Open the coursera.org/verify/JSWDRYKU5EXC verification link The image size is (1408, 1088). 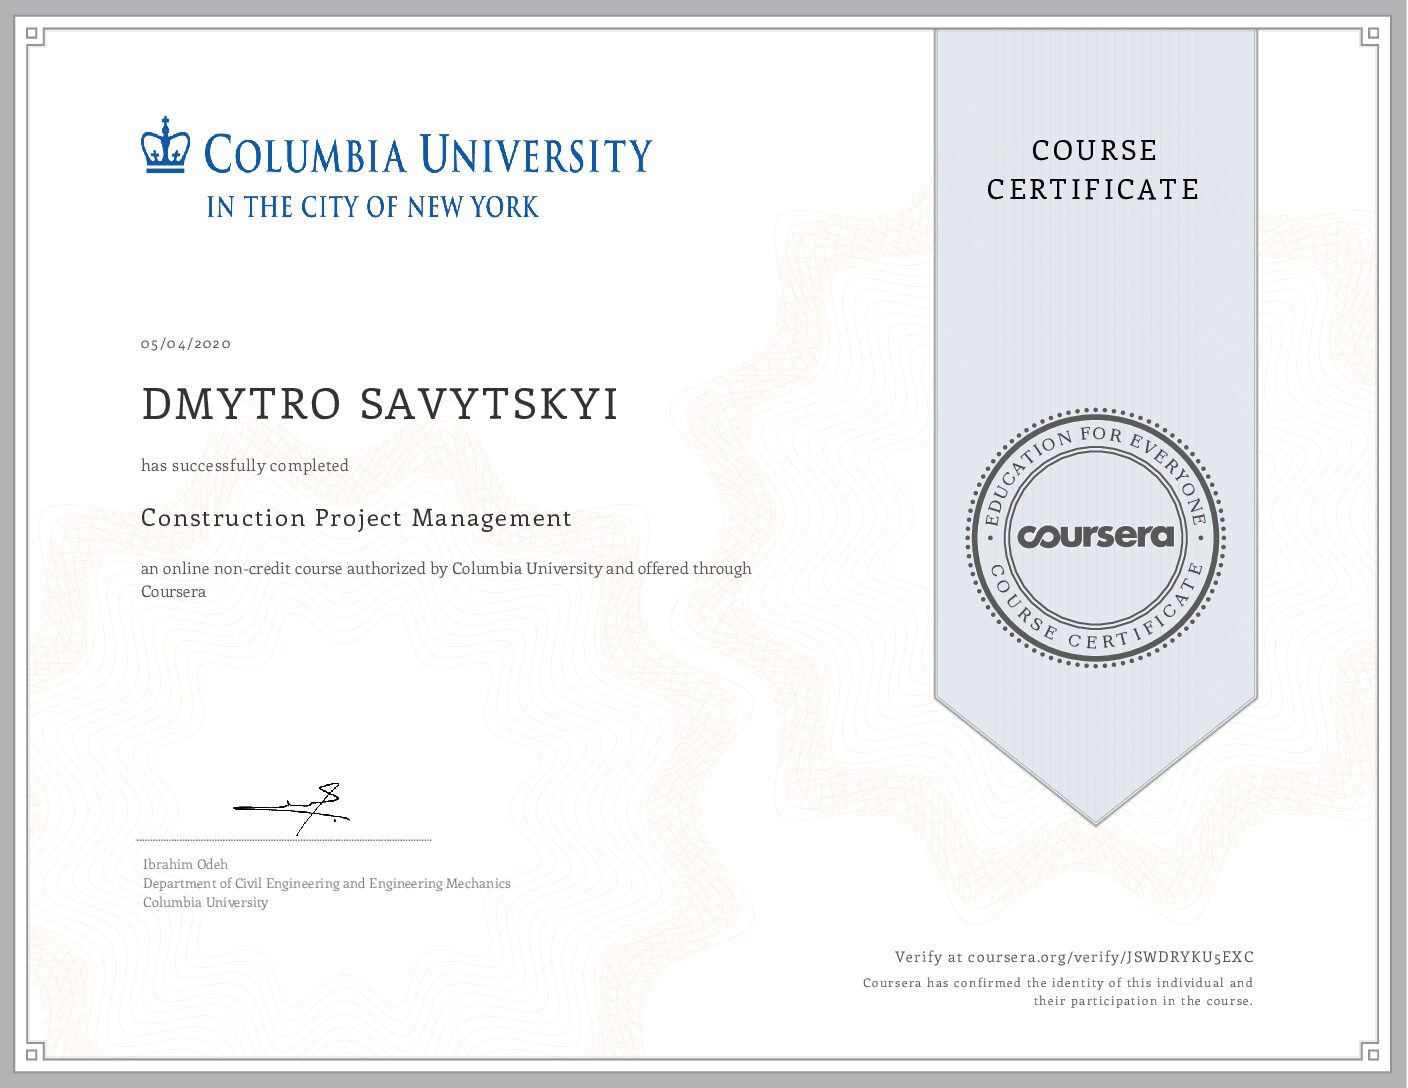(x=1110, y=957)
